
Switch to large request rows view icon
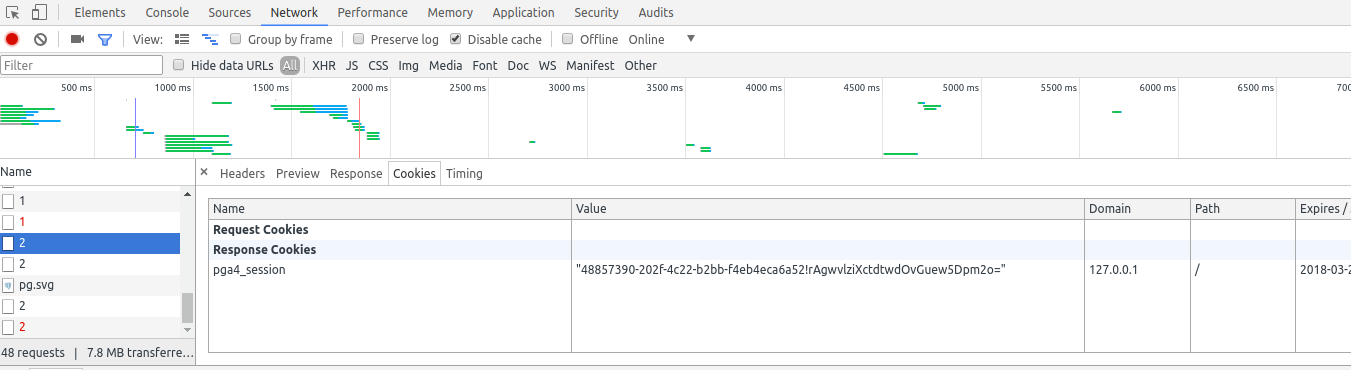[x=182, y=39]
